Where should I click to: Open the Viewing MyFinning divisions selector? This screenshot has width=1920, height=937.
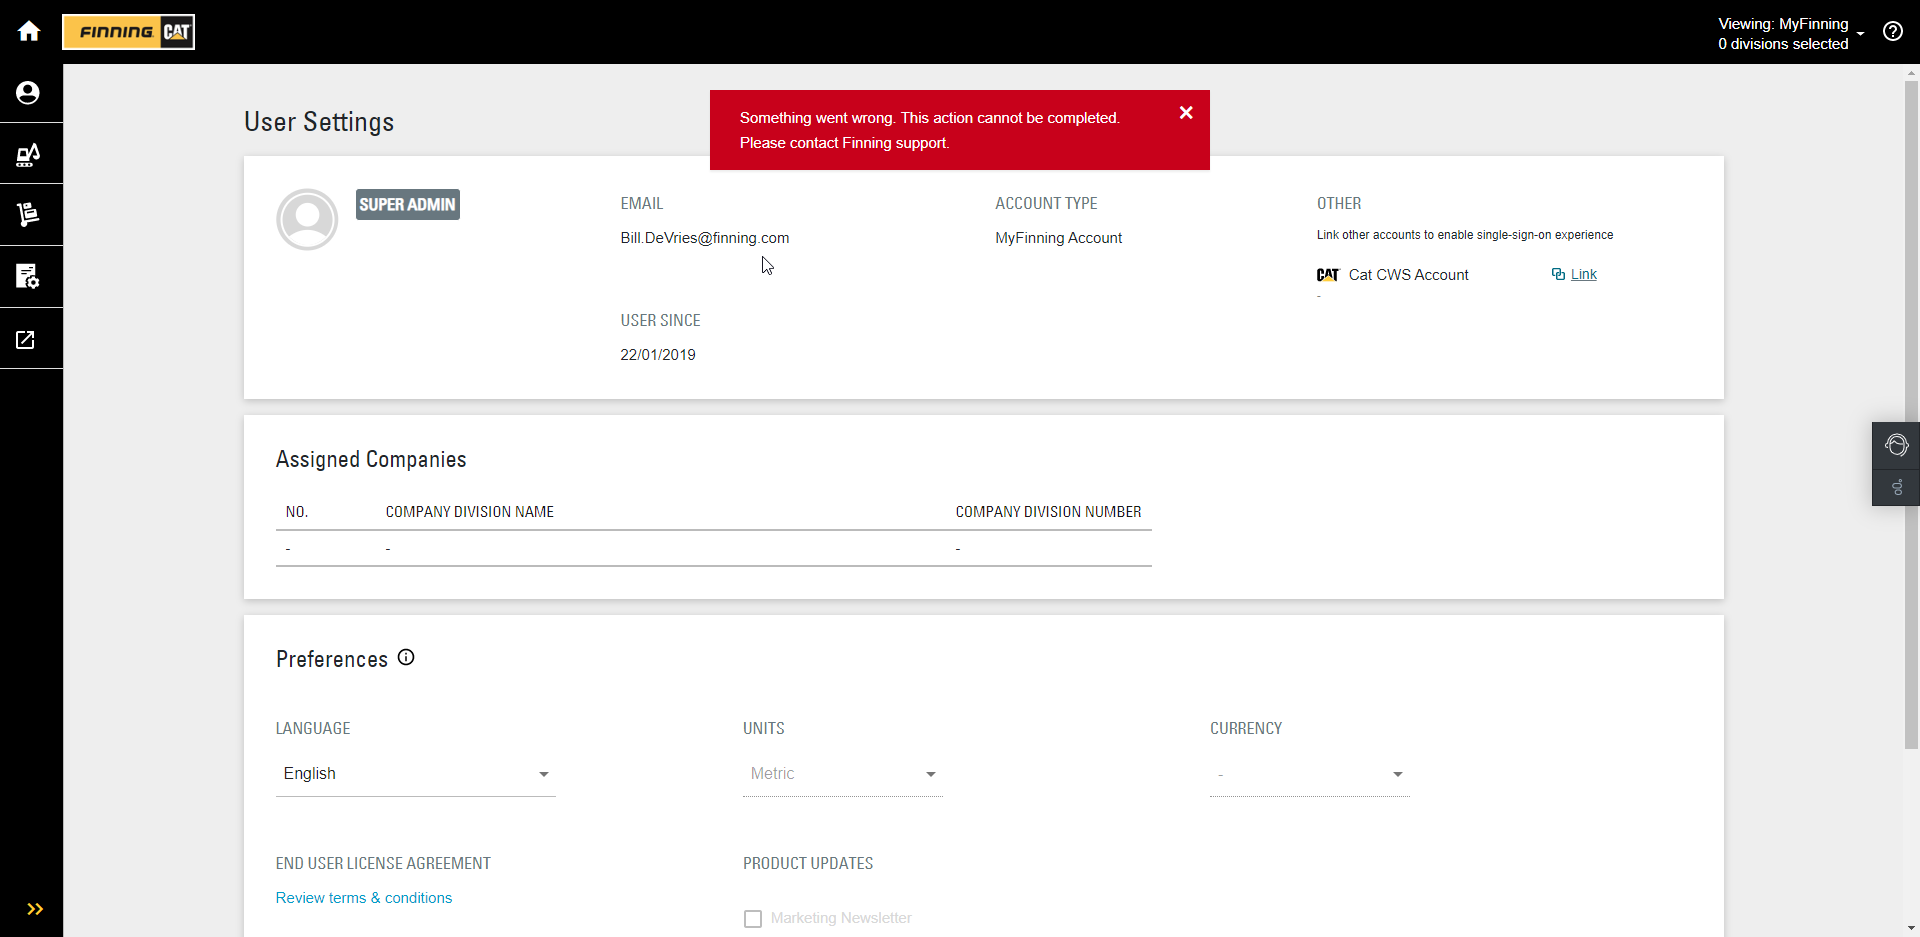click(x=1790, y=33)
